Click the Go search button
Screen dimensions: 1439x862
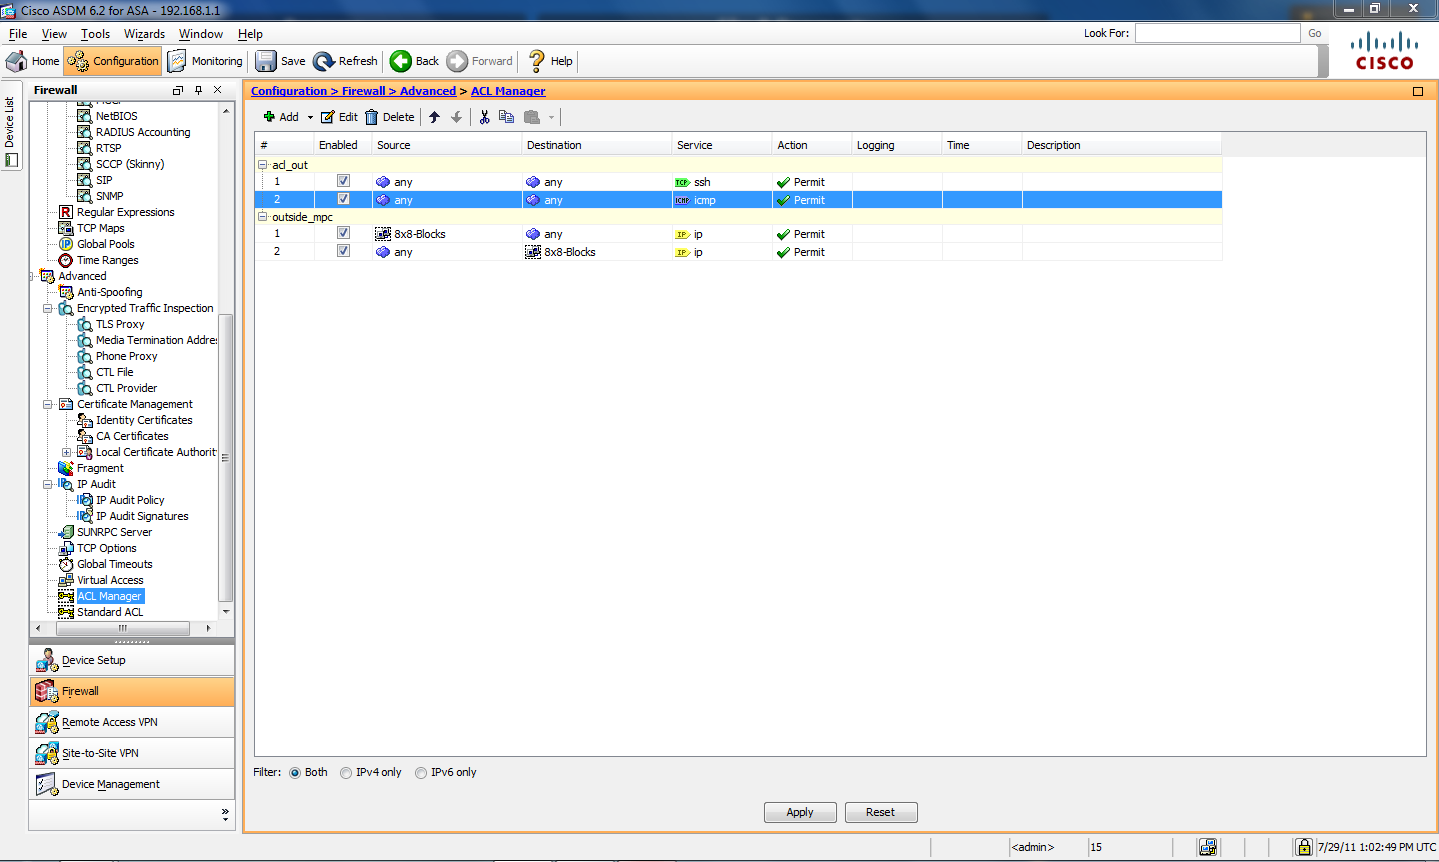[1315, 33]
